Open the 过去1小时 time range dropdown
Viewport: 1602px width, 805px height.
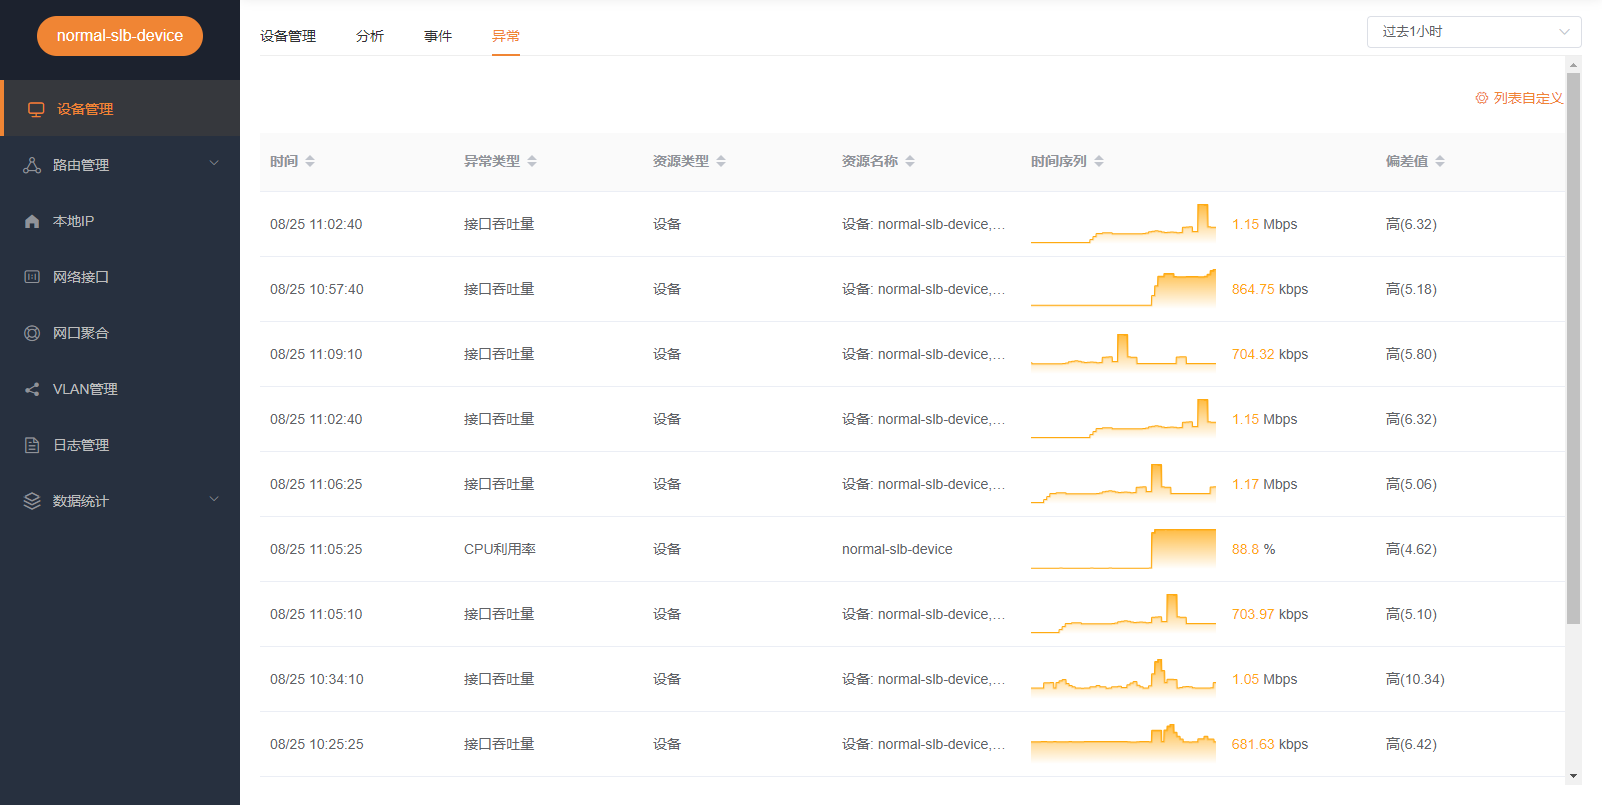point(1473,32)
